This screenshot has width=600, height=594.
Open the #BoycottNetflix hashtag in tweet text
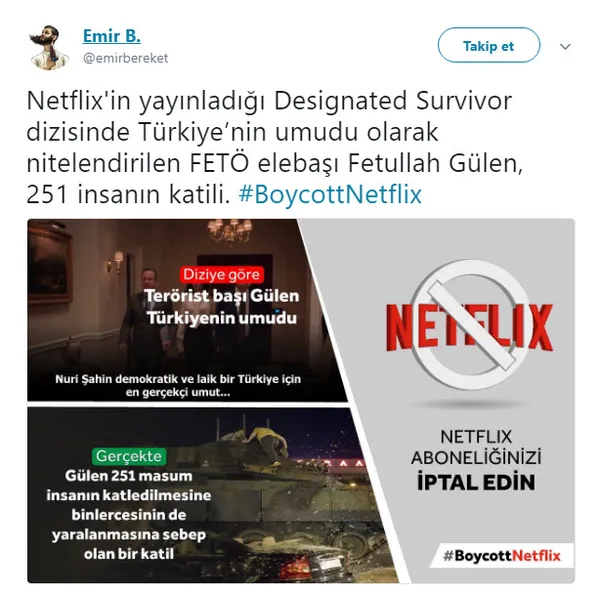pos(330,194)
